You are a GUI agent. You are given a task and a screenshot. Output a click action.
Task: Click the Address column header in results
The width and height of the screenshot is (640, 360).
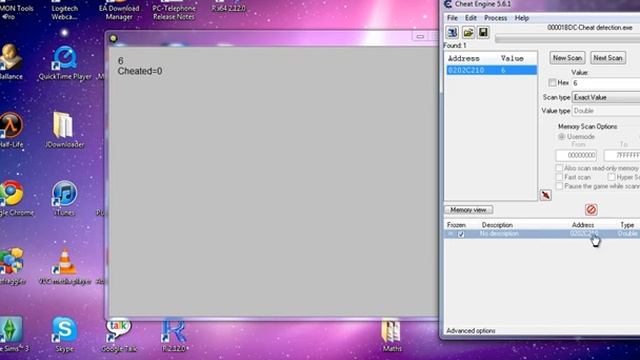pos(464,58)
